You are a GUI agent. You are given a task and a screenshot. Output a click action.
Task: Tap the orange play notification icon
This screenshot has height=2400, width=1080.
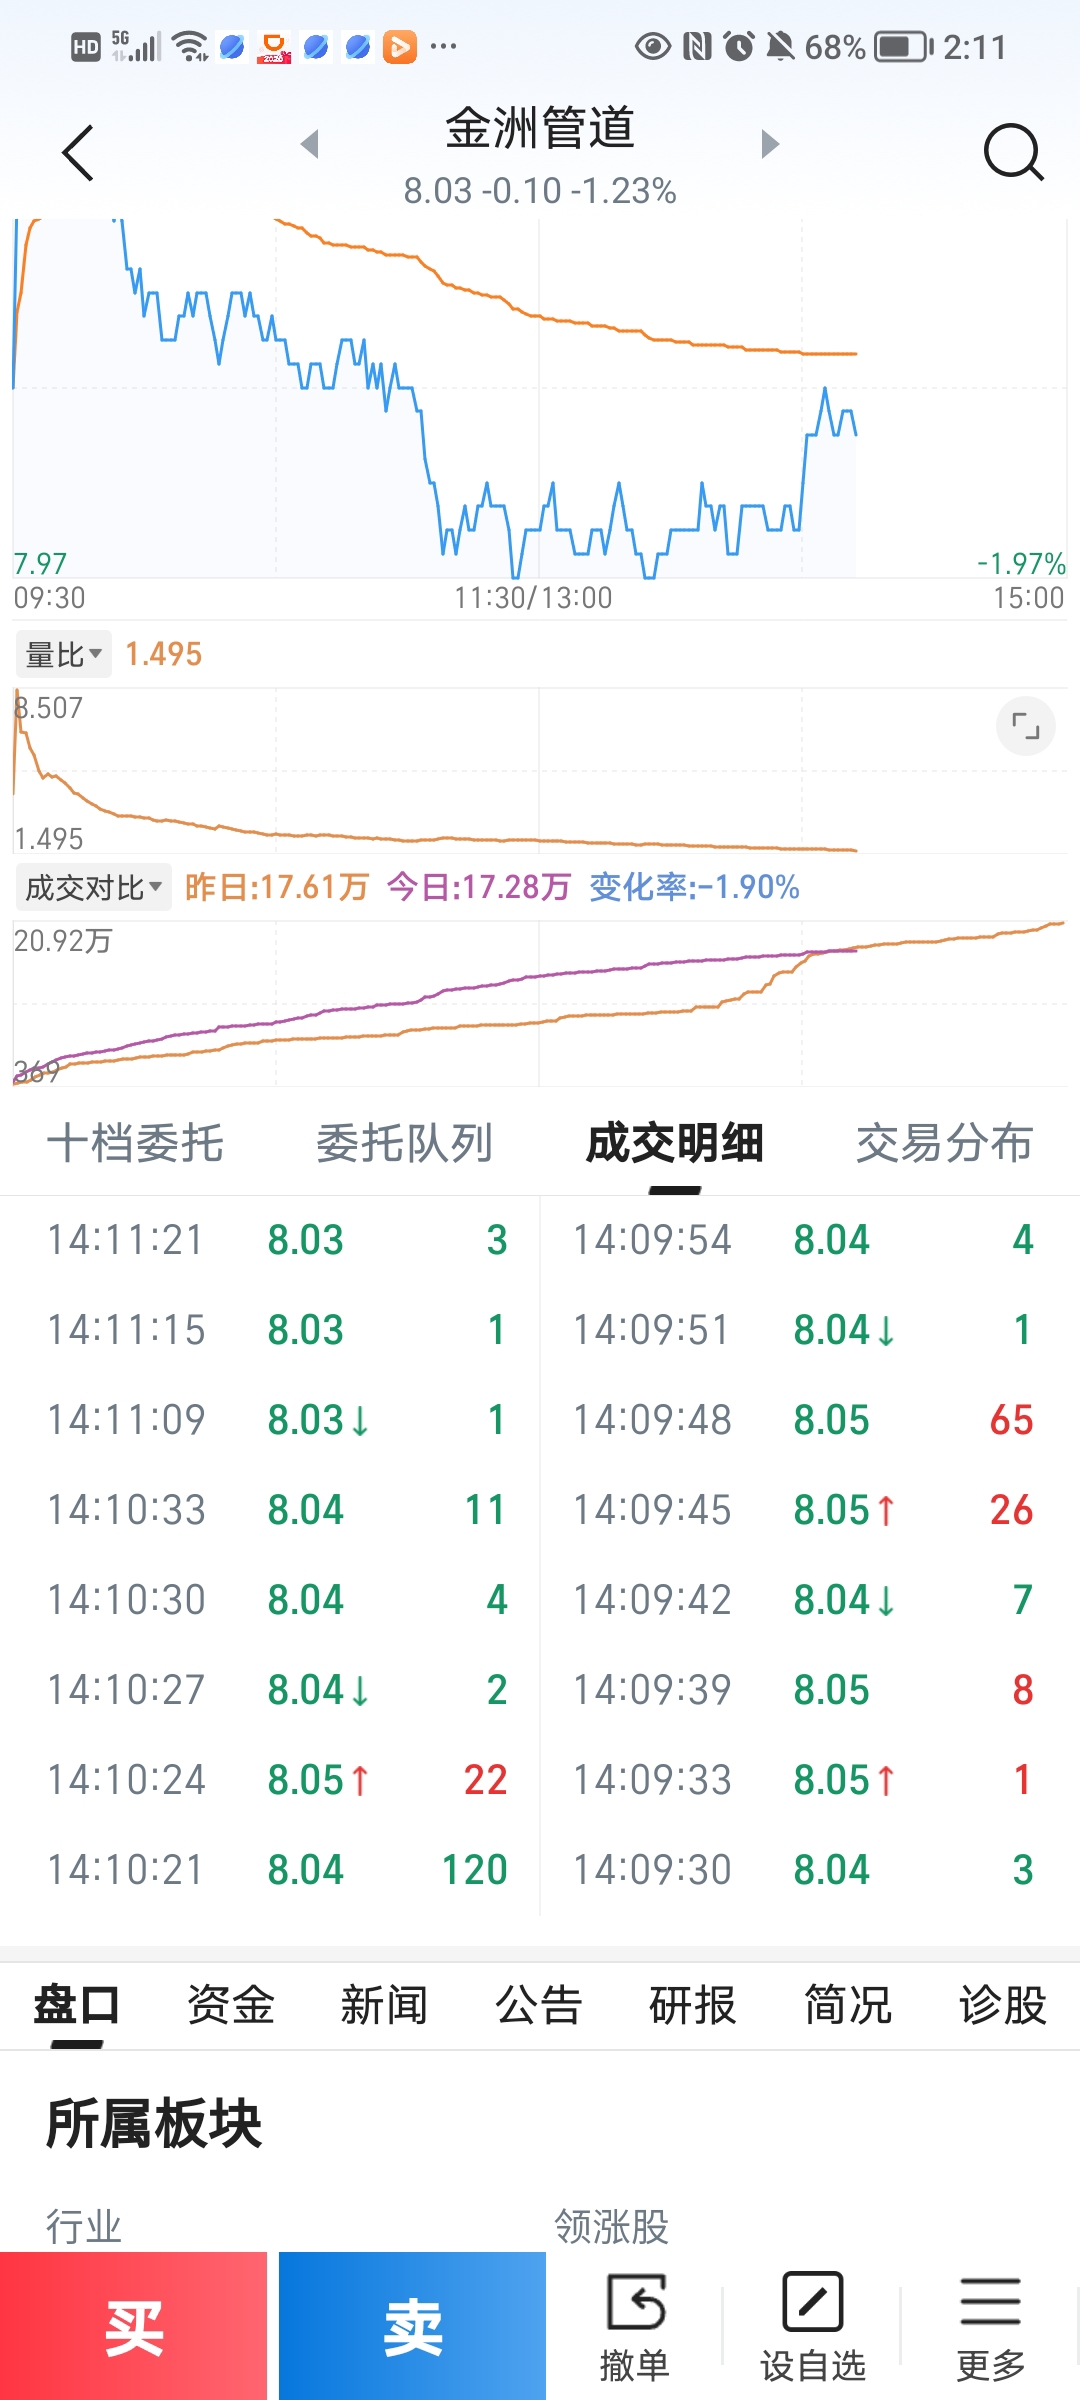click(400, 46)
